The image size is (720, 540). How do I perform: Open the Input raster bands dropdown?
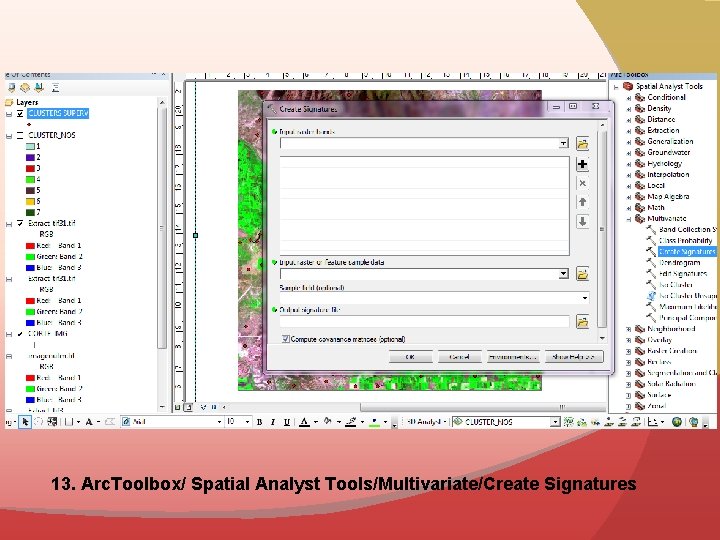[563, 143]
